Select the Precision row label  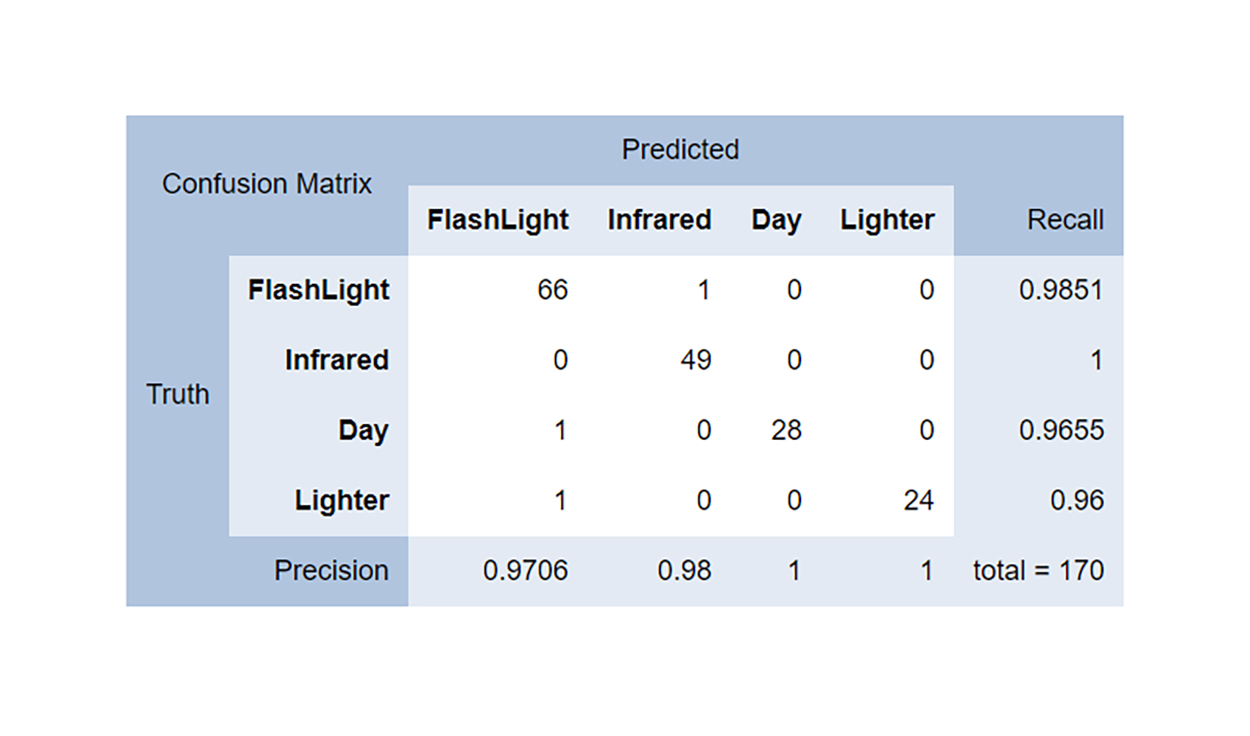331,570
